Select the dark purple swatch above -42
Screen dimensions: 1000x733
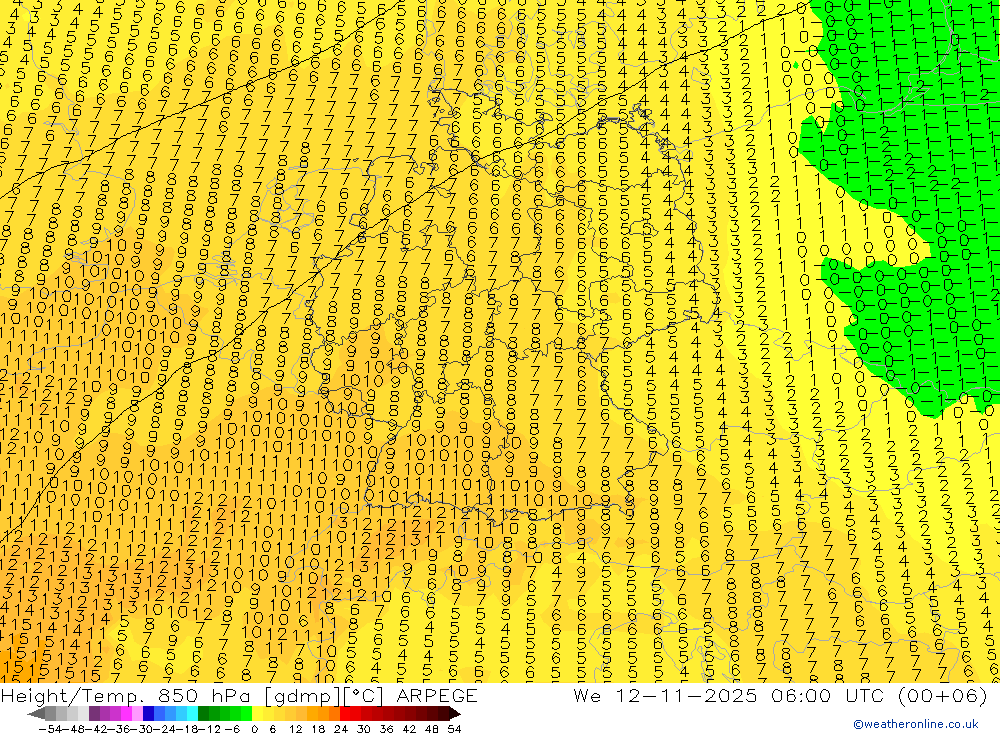point(94,714)
